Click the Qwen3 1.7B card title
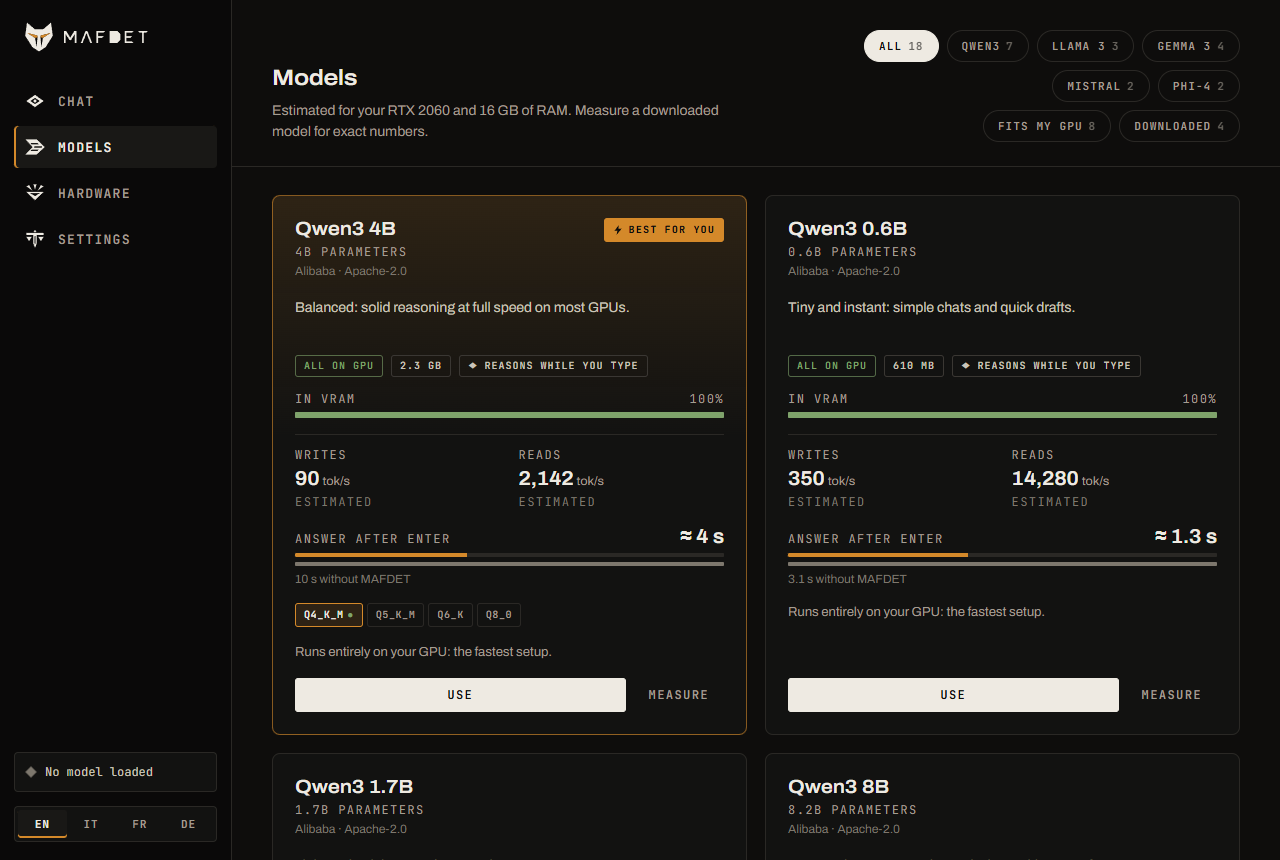 pos(354,787)
